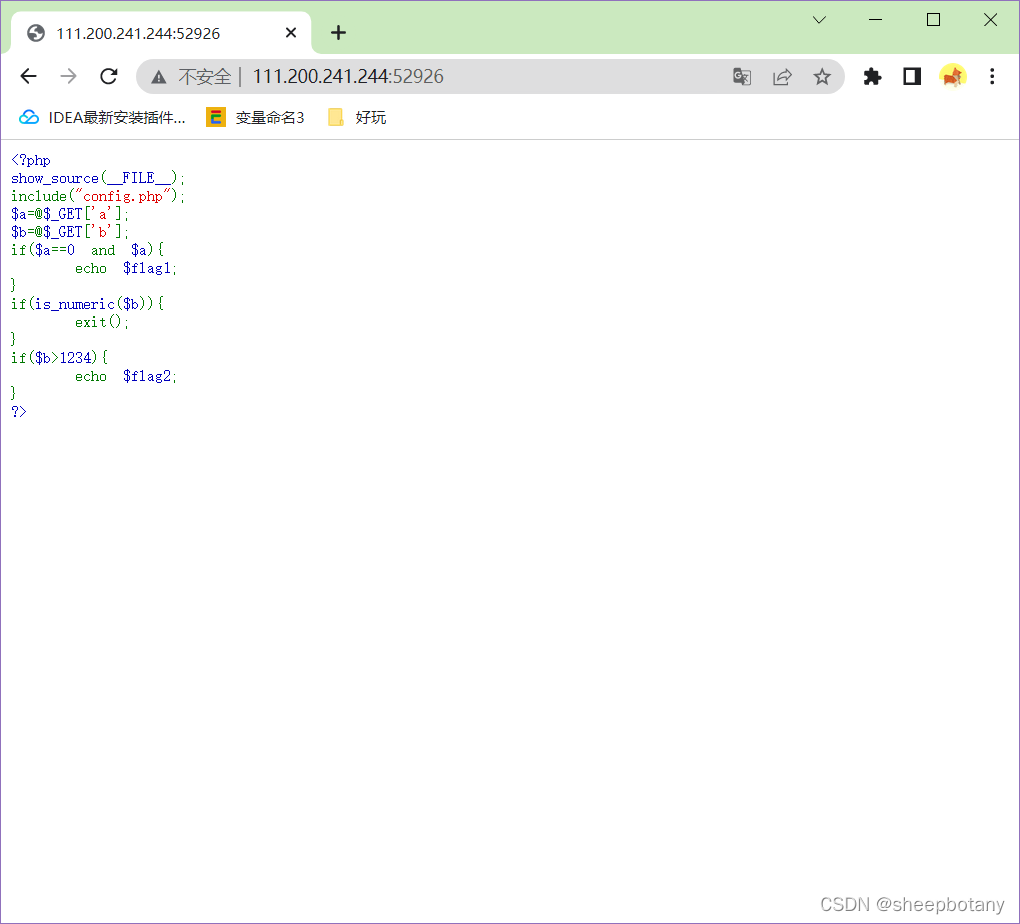Open a new tab with plus button

(x=338, y=33)
